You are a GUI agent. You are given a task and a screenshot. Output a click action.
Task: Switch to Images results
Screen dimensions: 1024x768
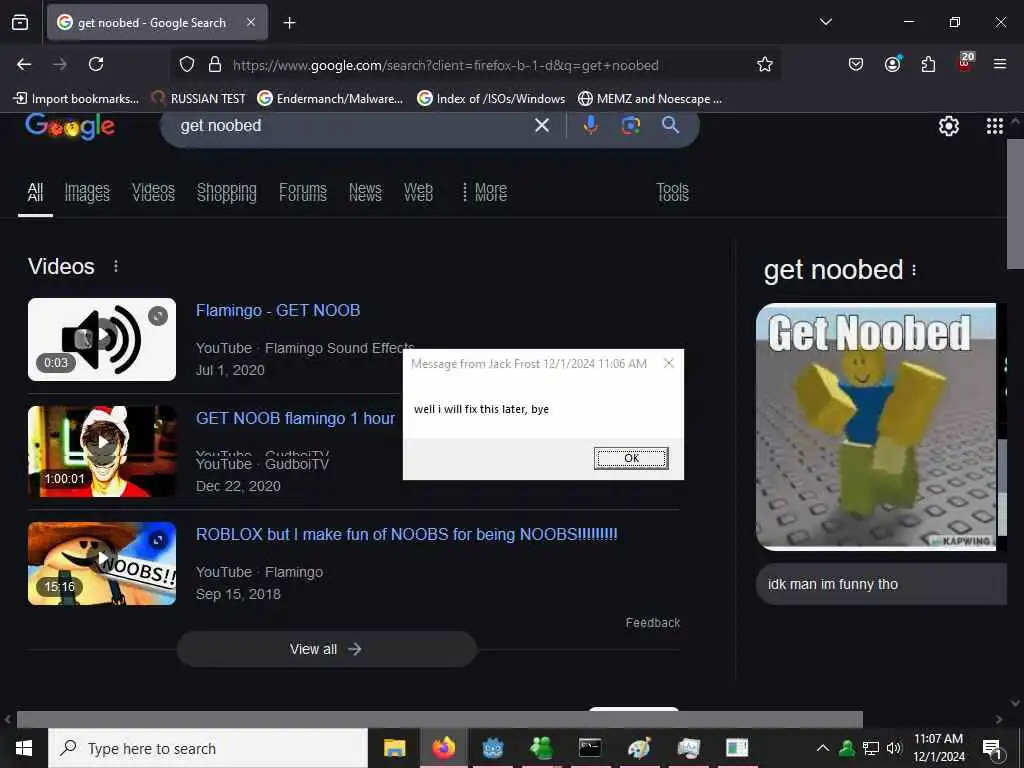tap(87, 192)
